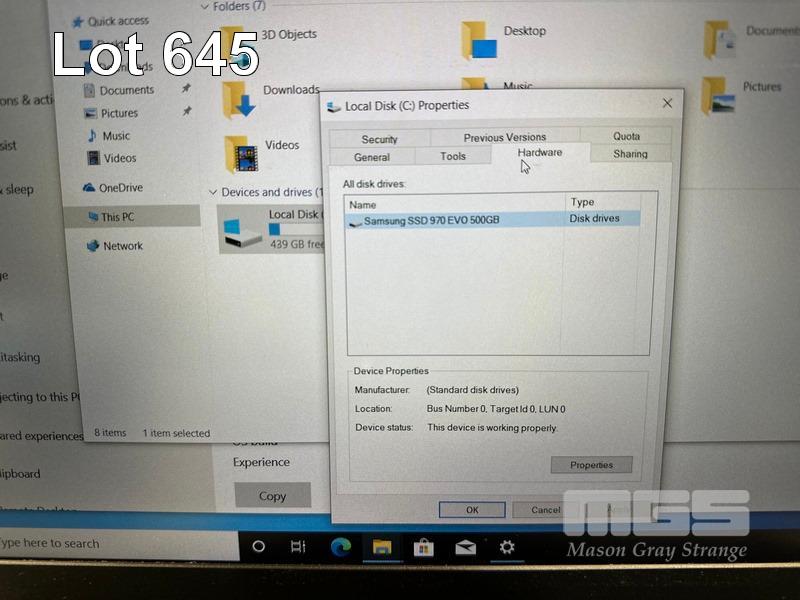Viewport: 800px width, 600px height.
Task: Open the Desktop folder icon
Action: [x=479, y=40]
